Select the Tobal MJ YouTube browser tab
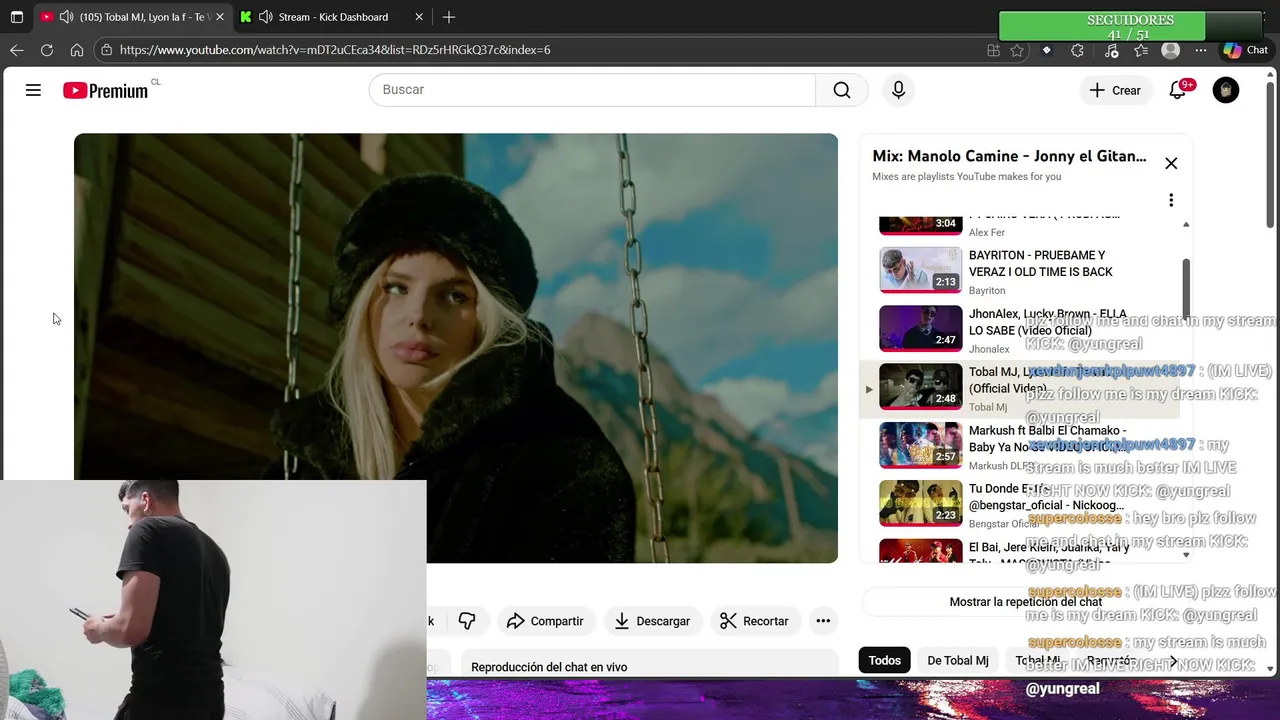The height and width of the screenshot is (720, 1280). pyautogui.click(x=130, y=17)
